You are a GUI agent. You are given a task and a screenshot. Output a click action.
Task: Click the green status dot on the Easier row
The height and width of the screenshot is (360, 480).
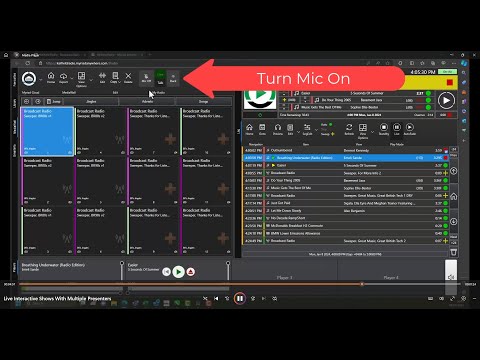pos(428,93)
